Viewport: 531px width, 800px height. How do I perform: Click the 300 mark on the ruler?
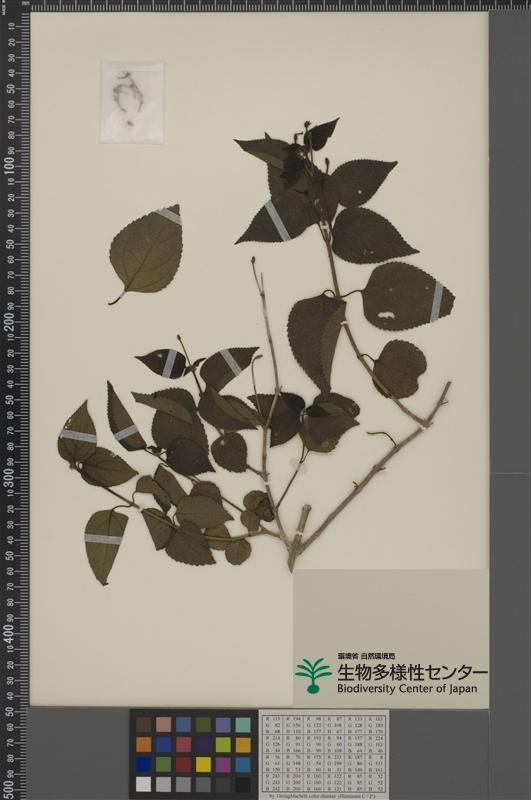pyautogui.click(x=9, y=476)
